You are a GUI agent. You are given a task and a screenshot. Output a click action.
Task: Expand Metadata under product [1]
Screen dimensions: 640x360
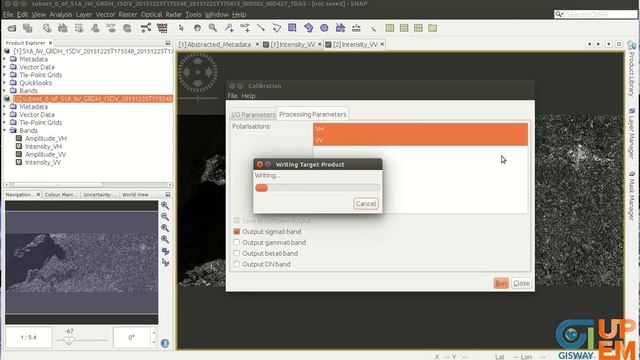(5, 59)
